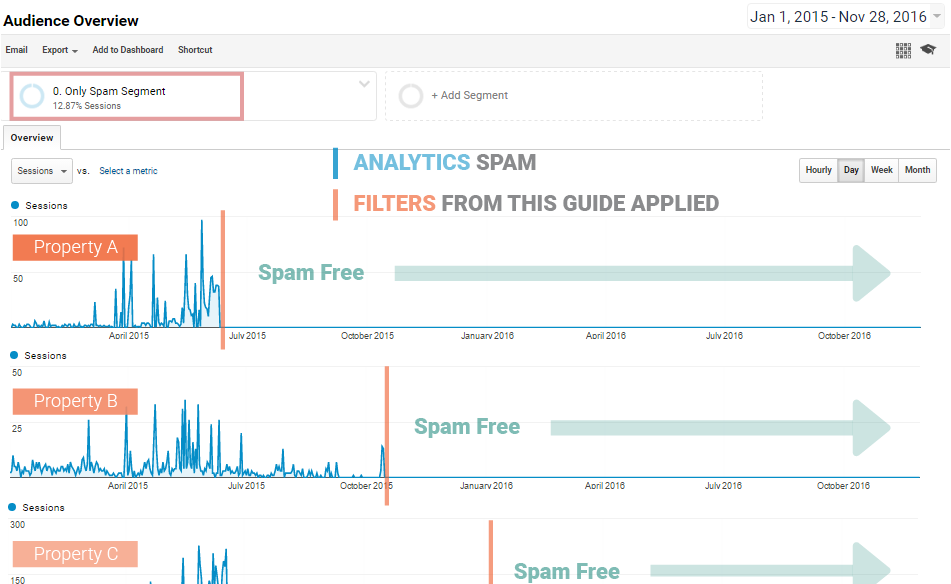Click January 2016 label on Property B chart
Viewport: 951px width, 584px height.
(486, 485)
